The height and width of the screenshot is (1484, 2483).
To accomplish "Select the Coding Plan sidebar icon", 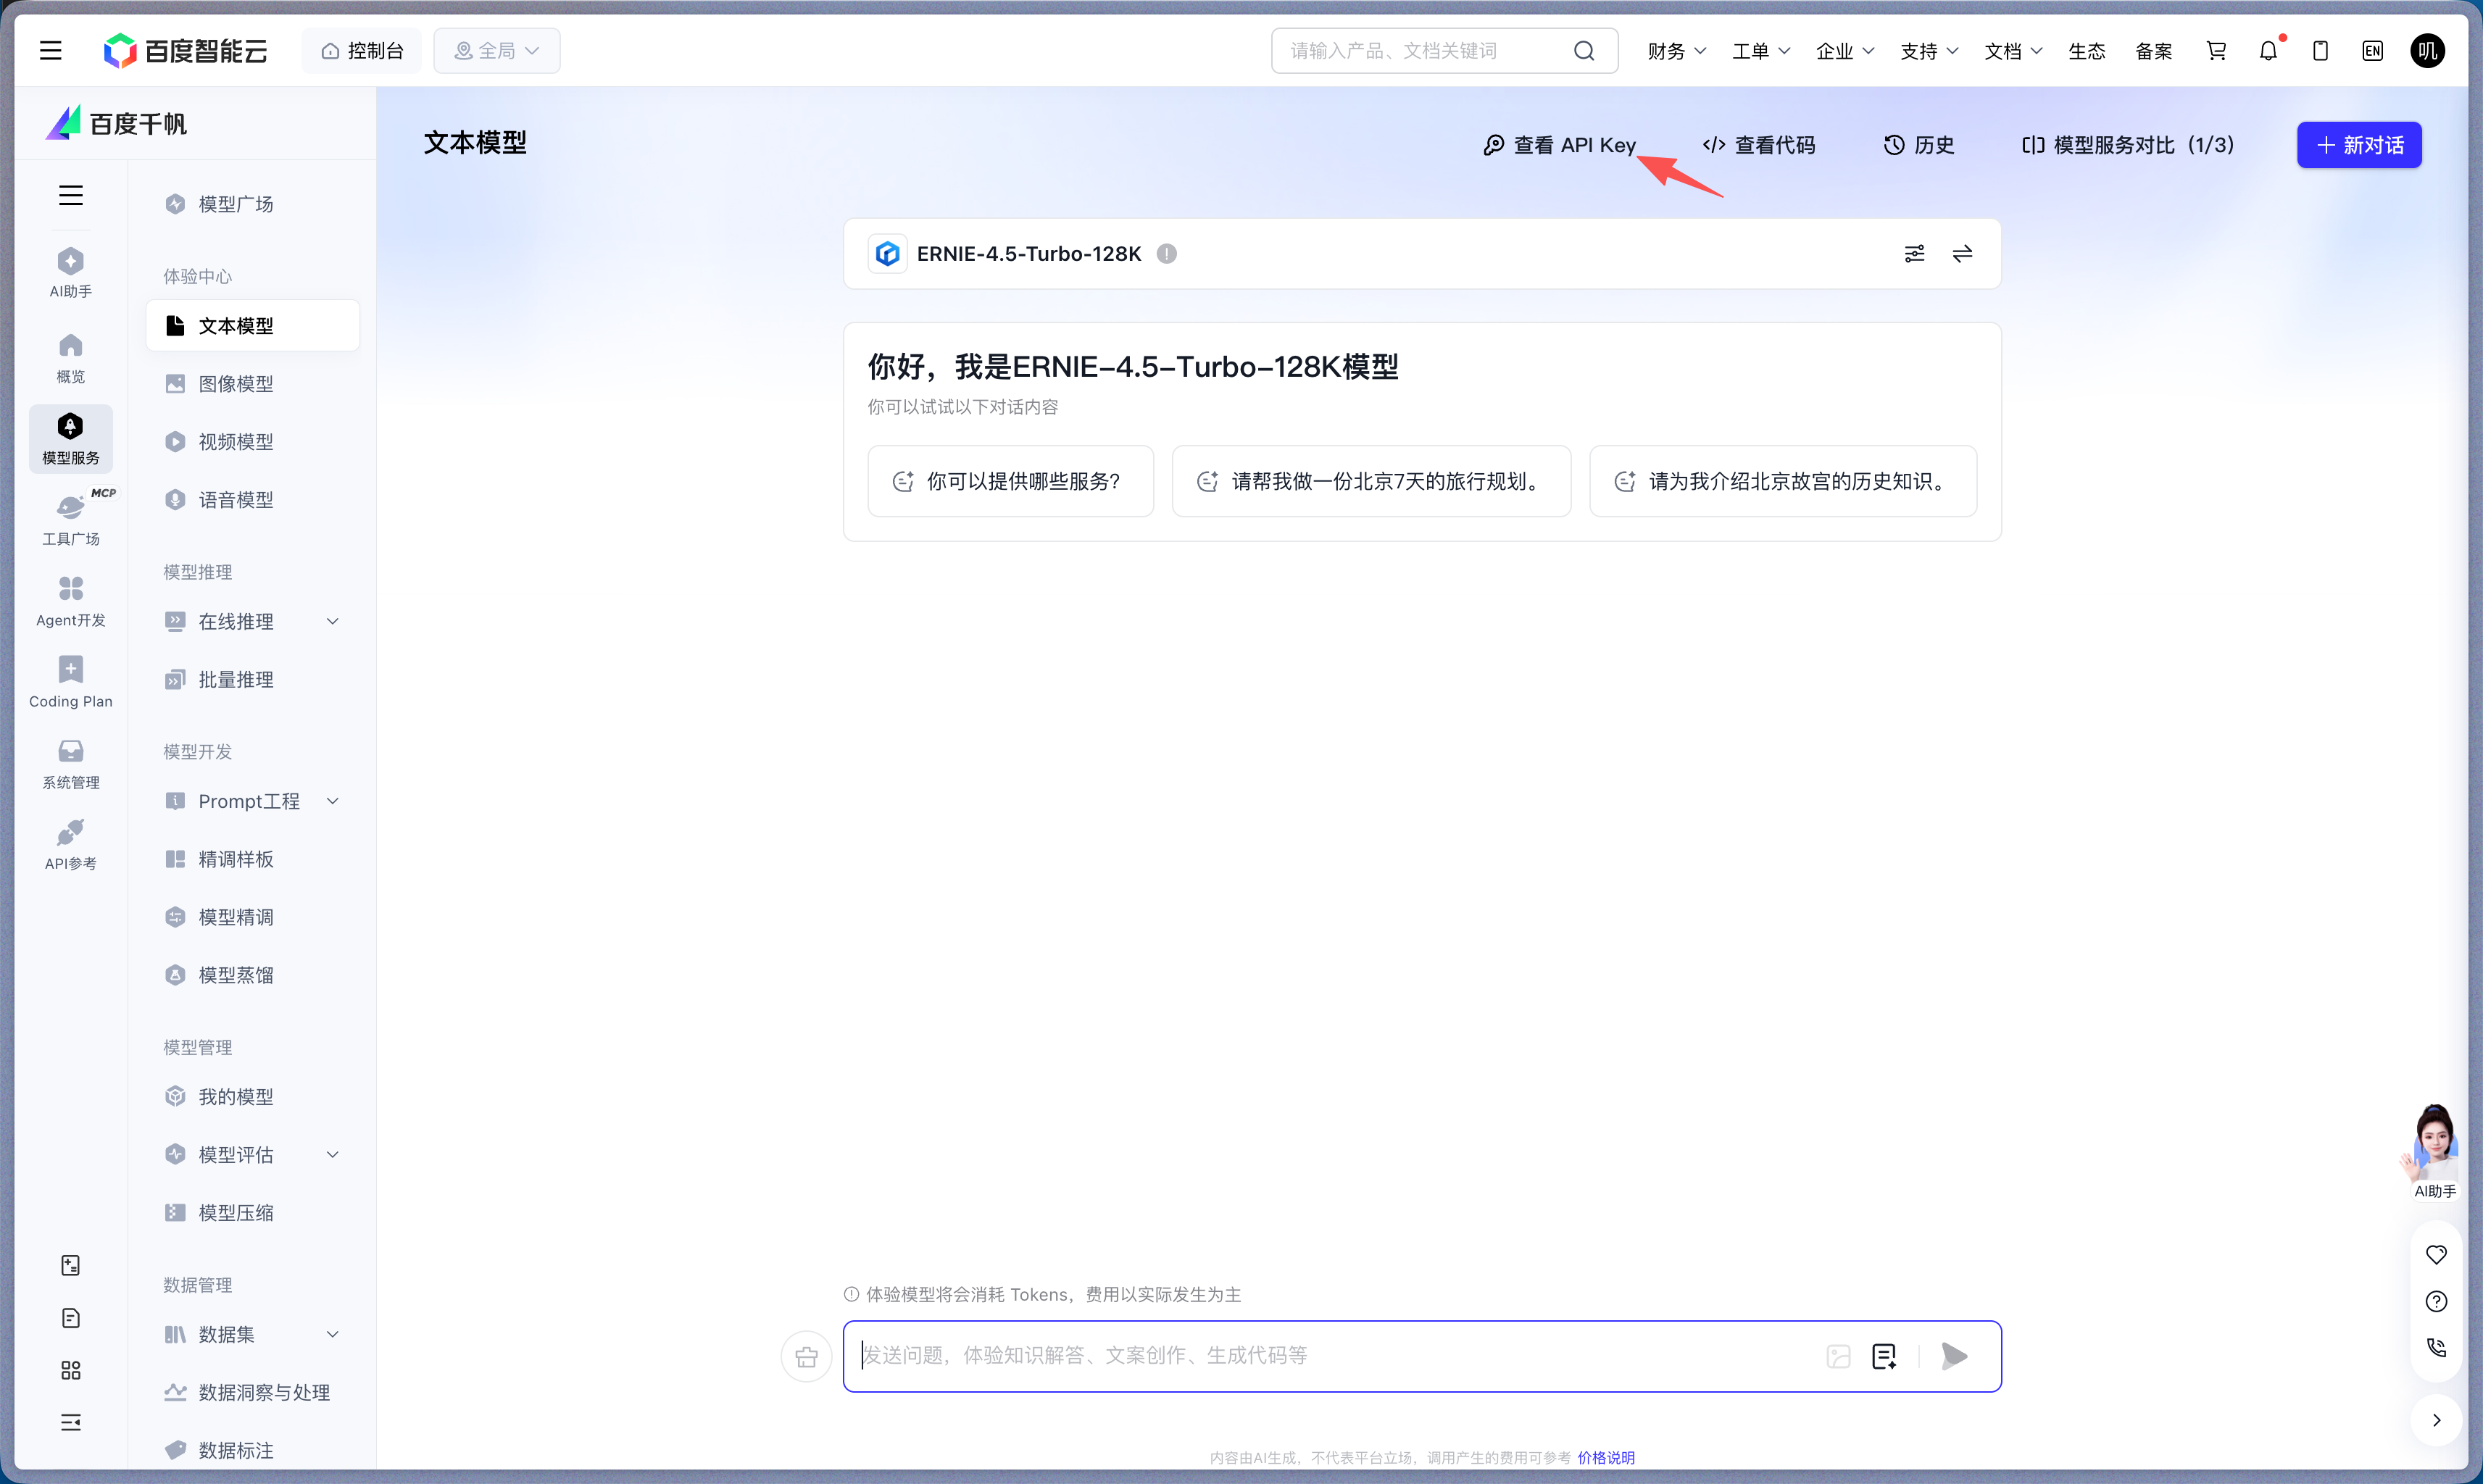I will (70, 680).
